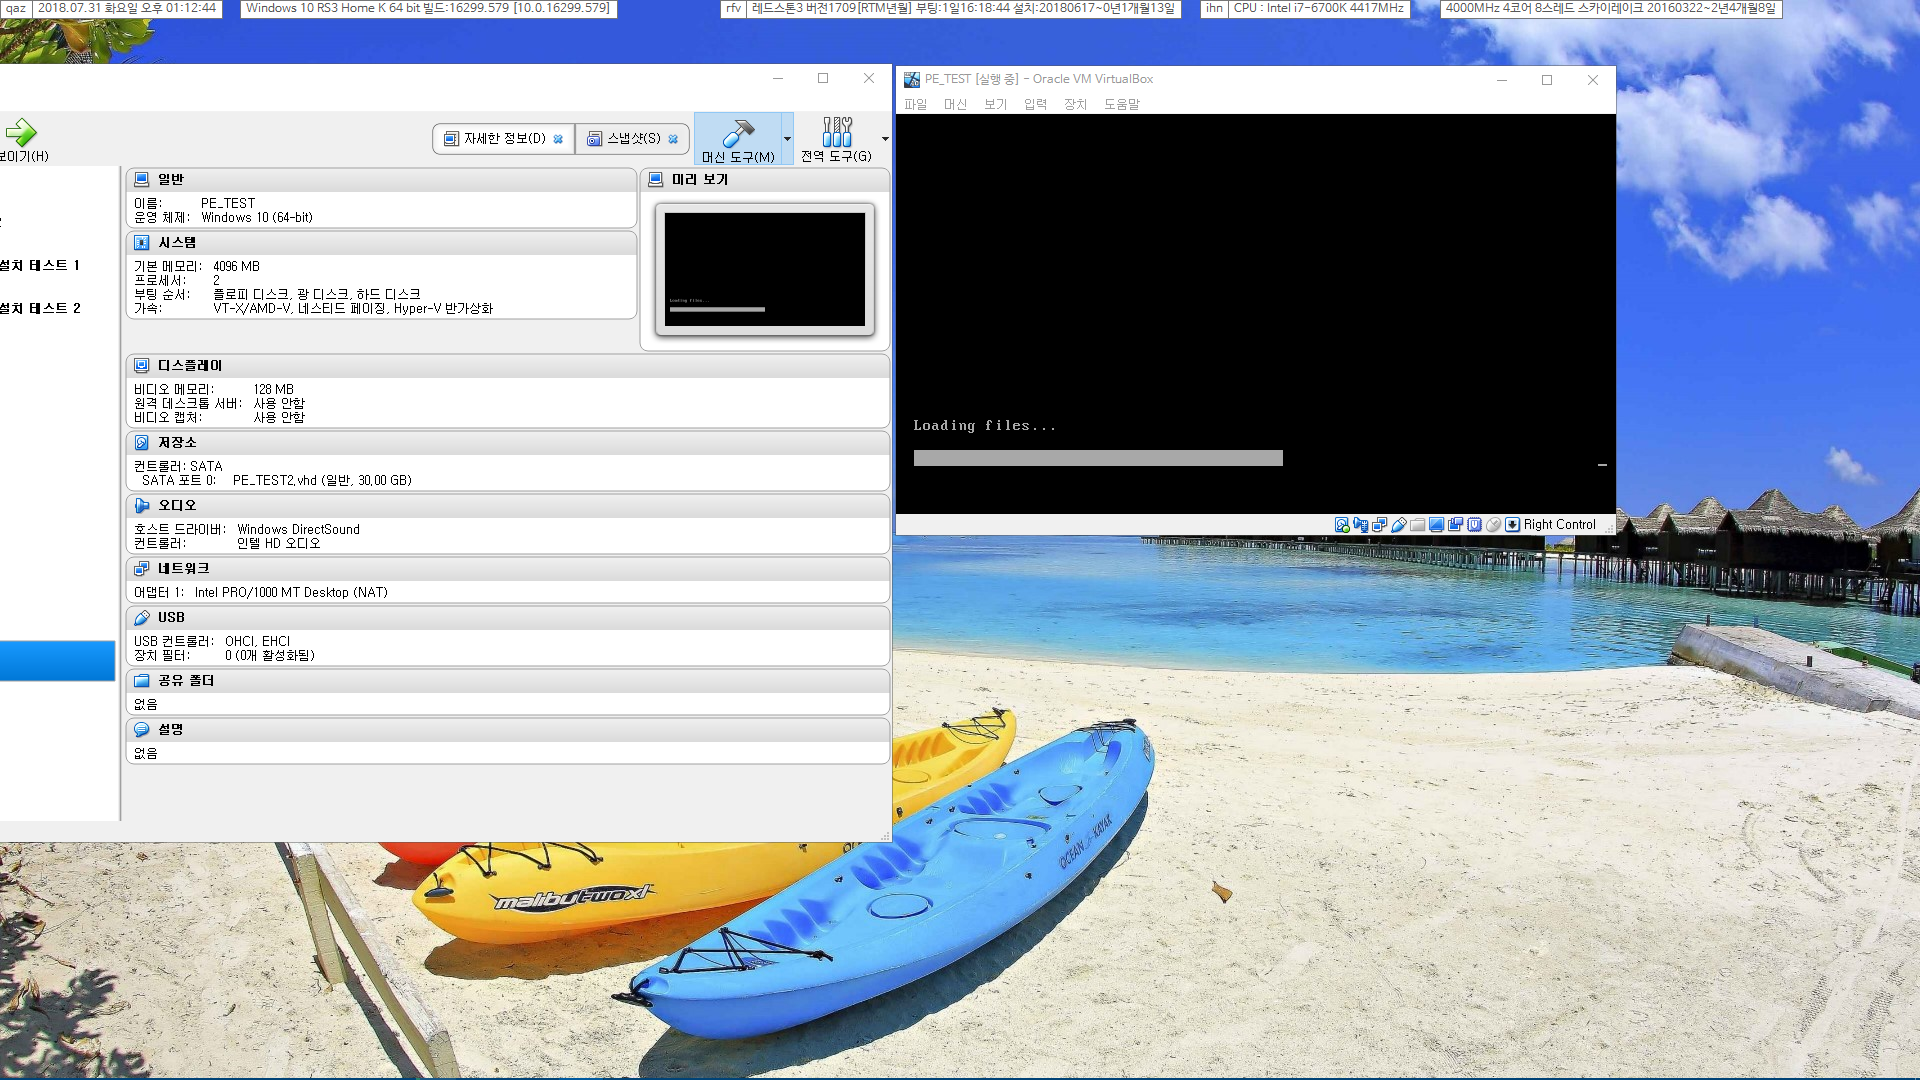Close the 스냅샷 tab with its x
1920x1080 pixels.
coord(673,139)
